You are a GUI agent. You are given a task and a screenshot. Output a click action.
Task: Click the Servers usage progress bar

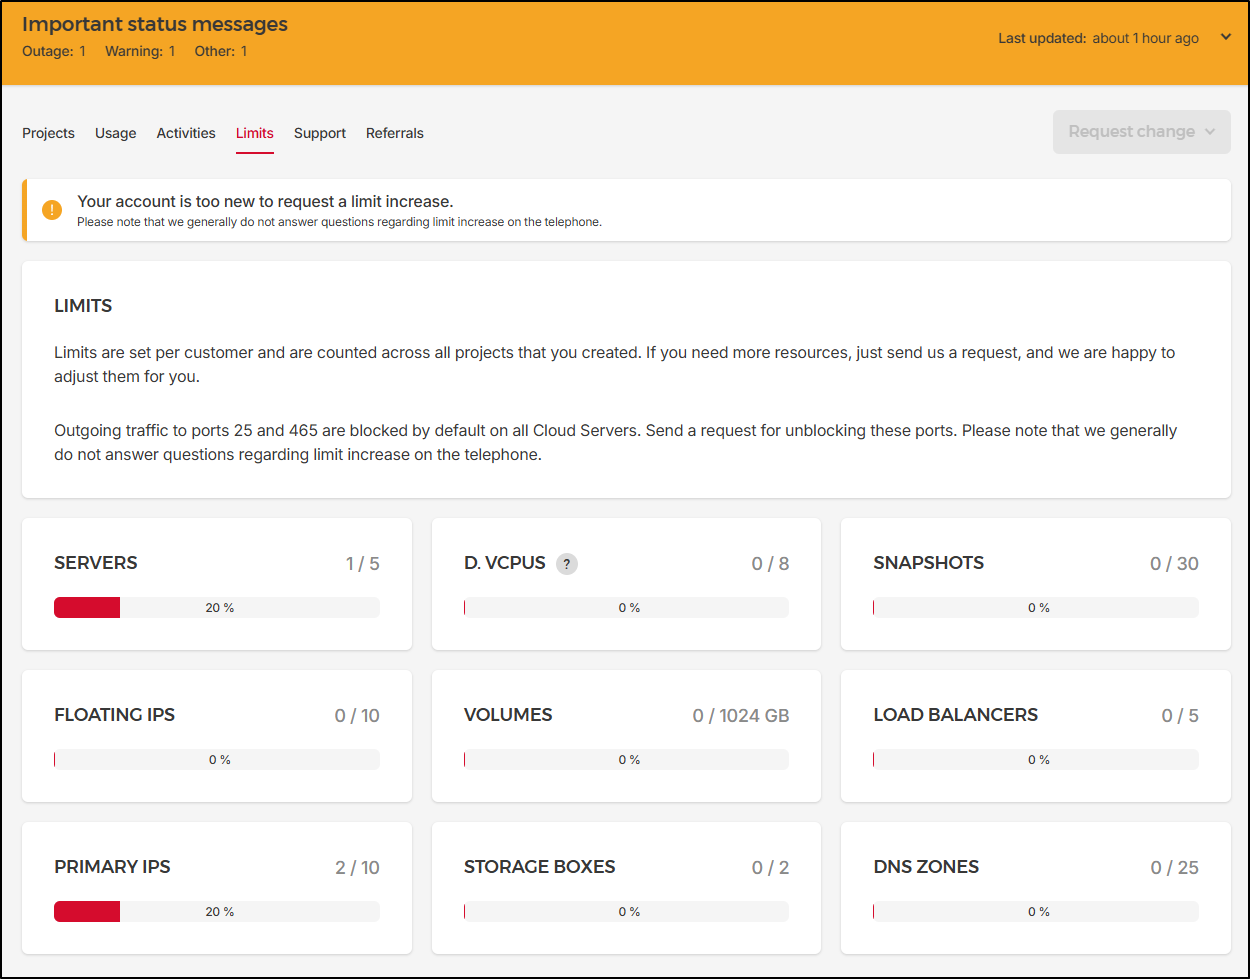tap(217, 608)
